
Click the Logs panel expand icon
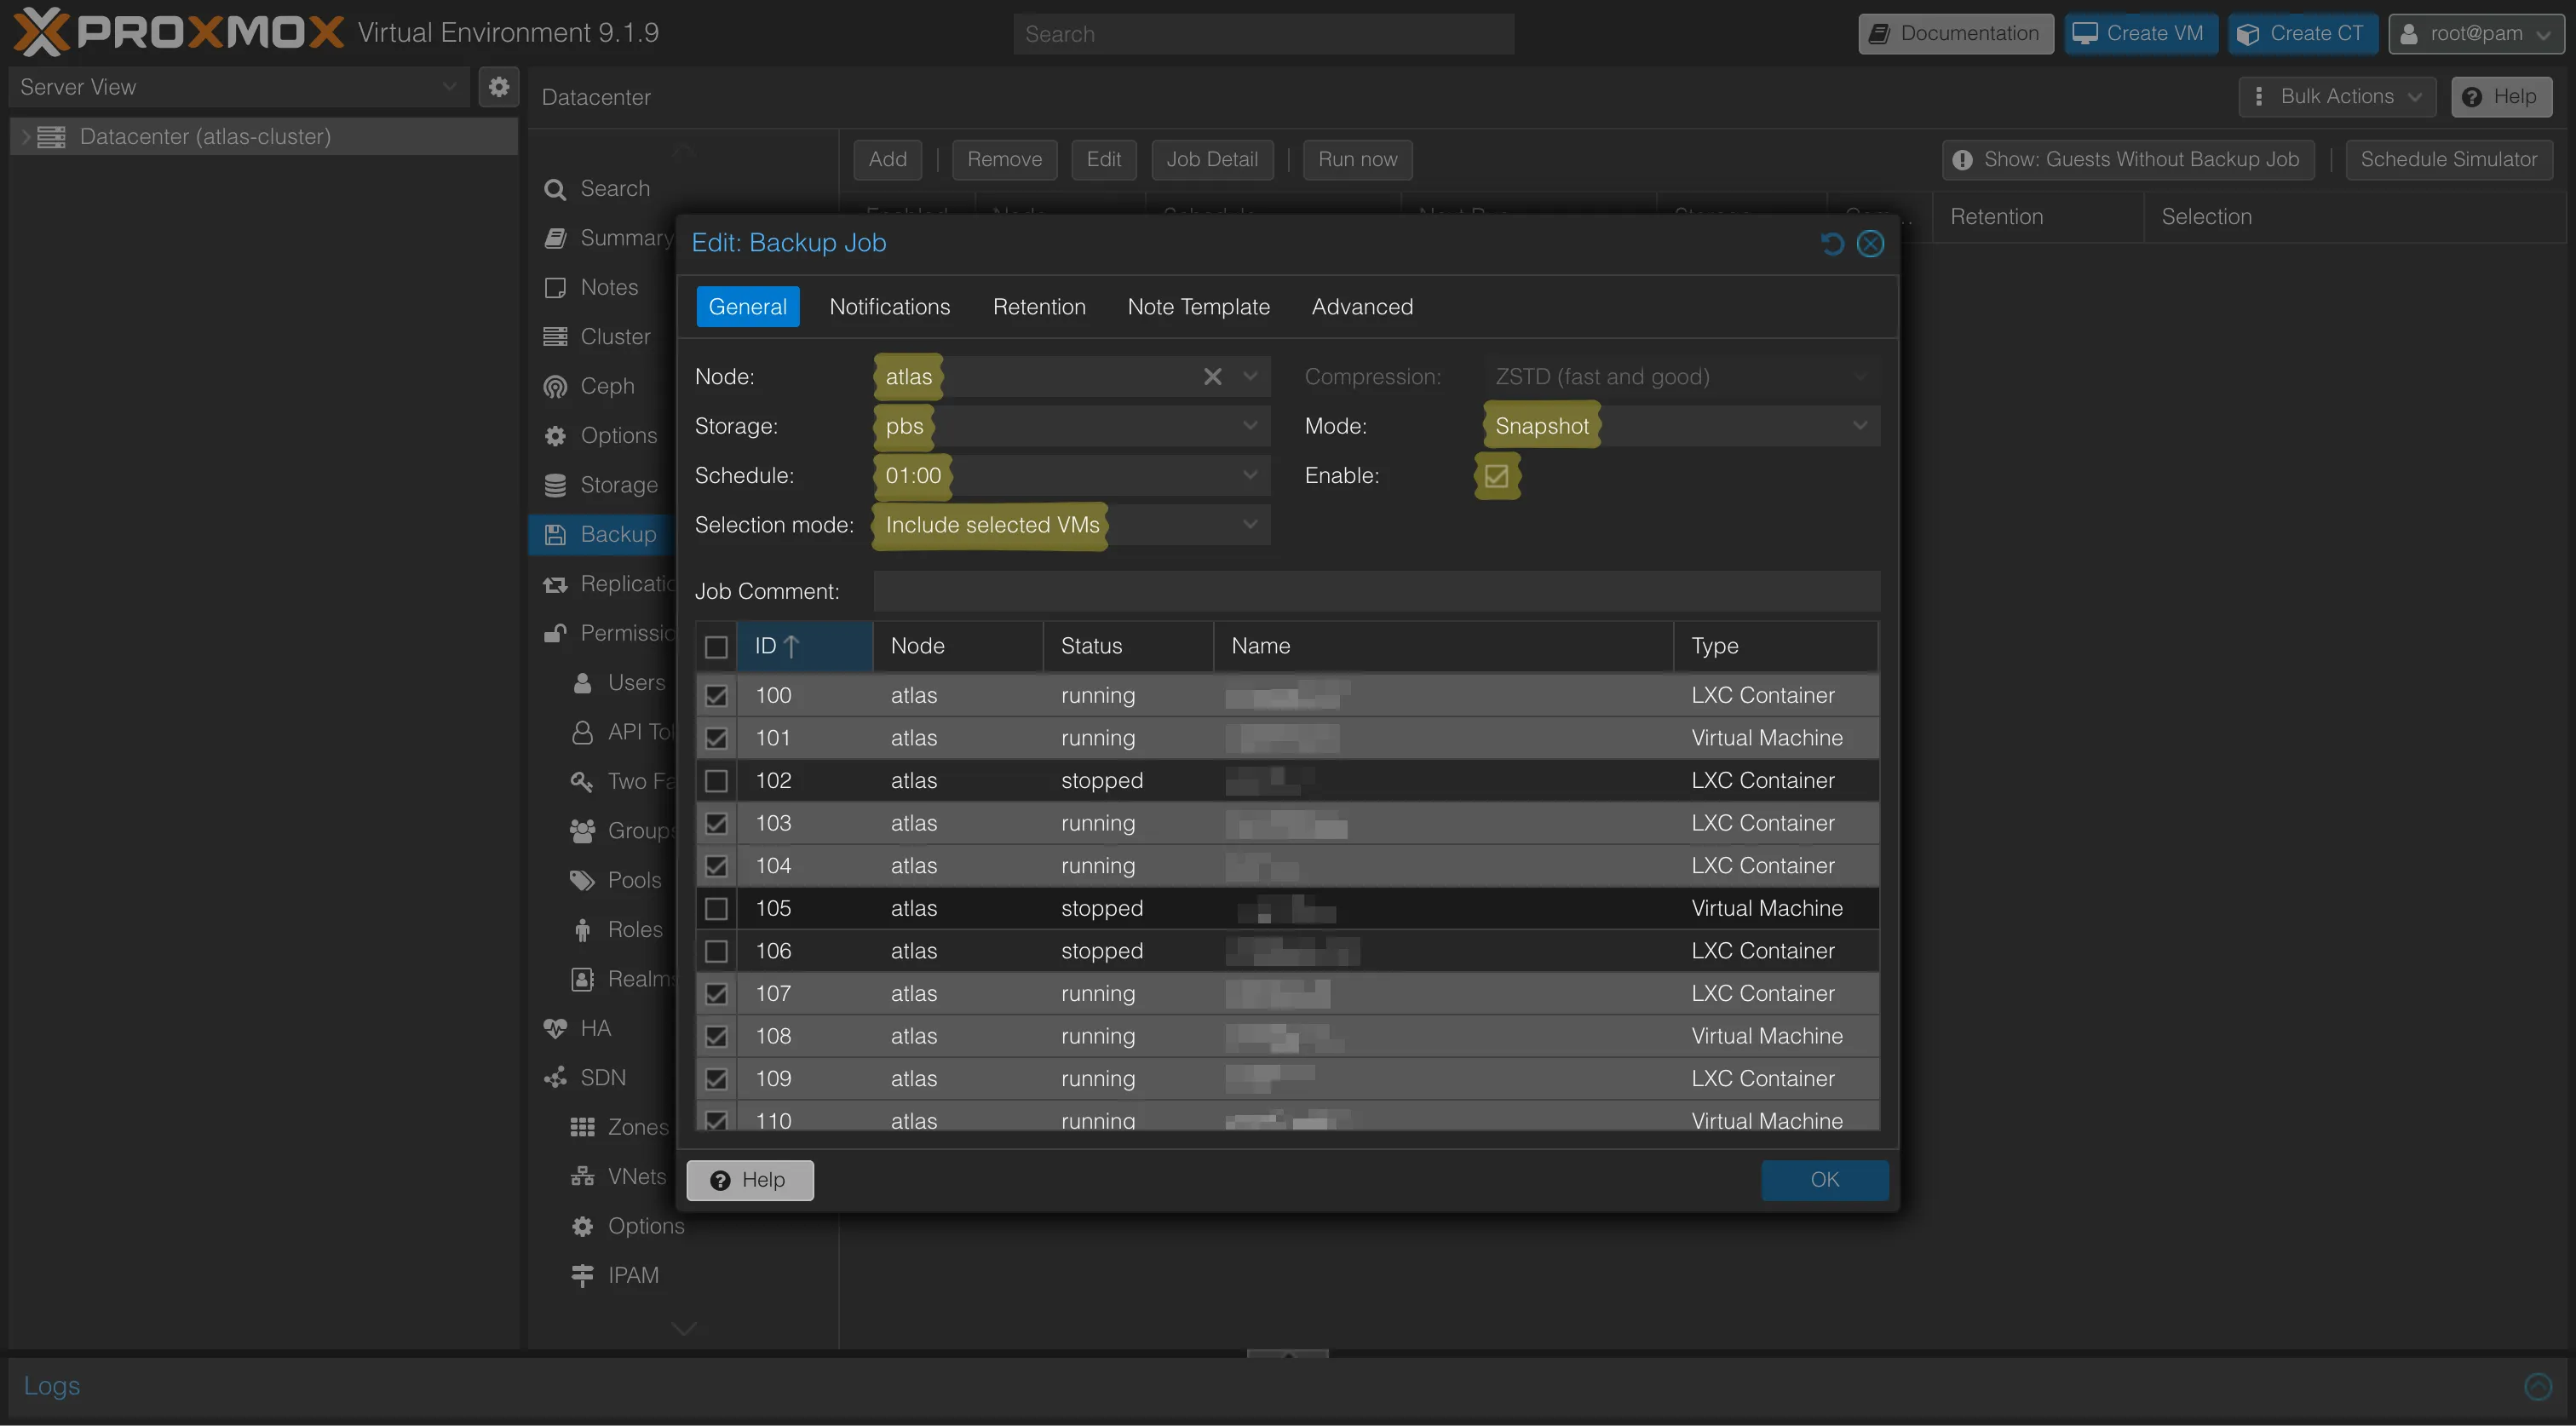(2537, 1386)
